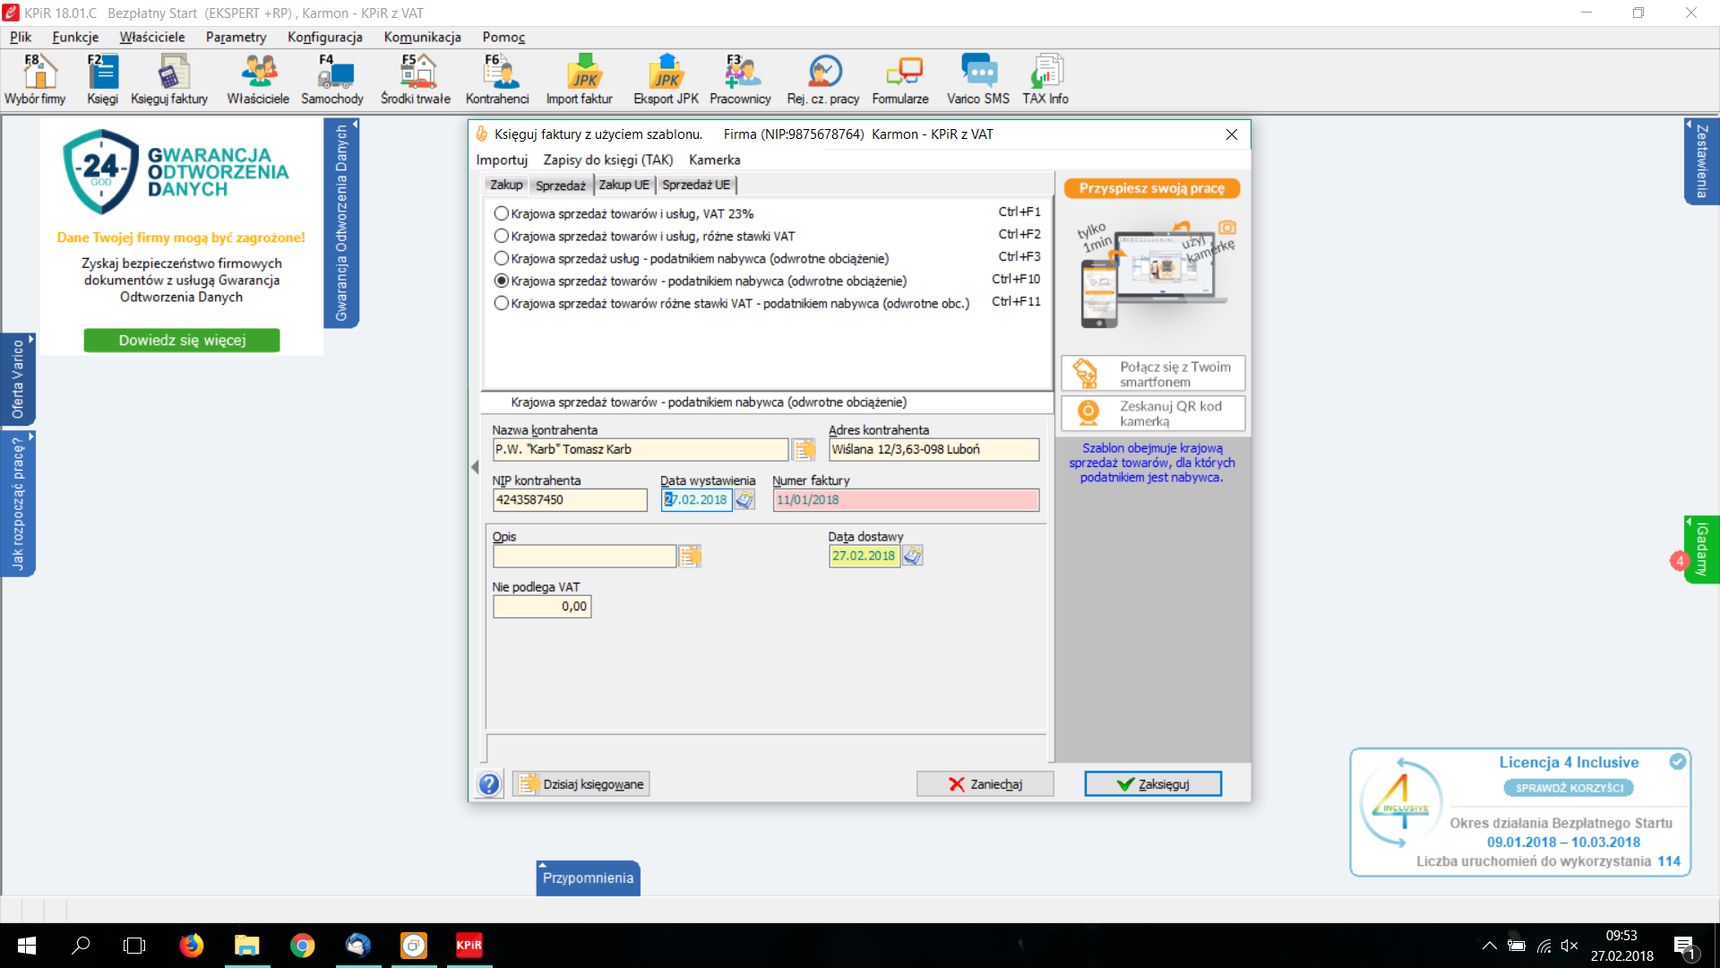
Task: Expand Jak rozpocząć pracę? side tab
Action: 18,503
